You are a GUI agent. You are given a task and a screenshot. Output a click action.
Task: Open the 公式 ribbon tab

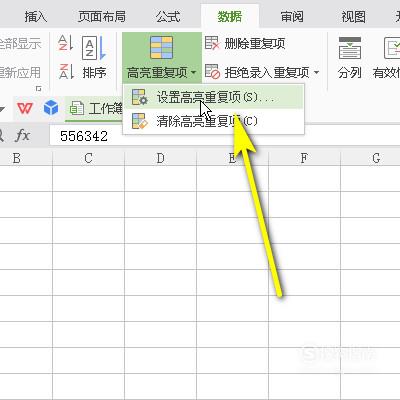[168, 16]
